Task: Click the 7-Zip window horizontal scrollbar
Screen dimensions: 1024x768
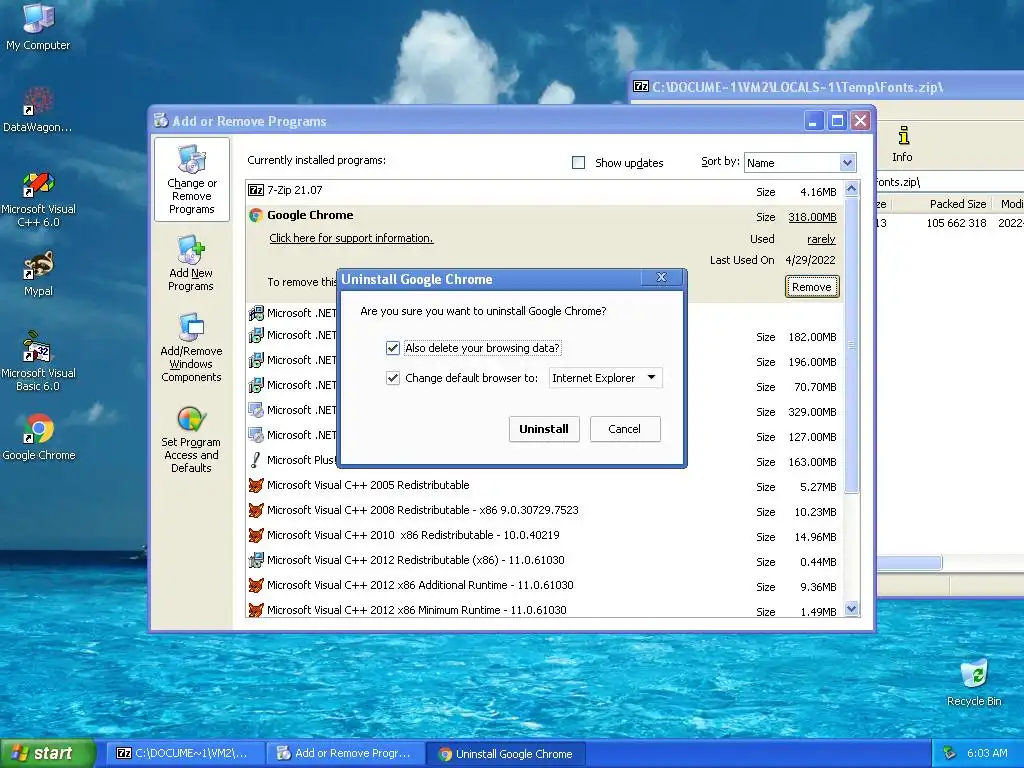Action: click(910, 562)
